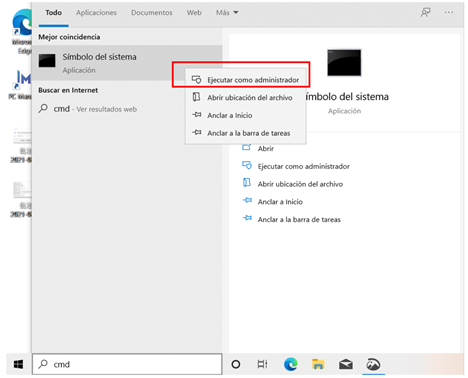Click the large command prompt icon in preview
Image resolution: width=468 pixels, height=378 pixels.
click(344, 63)
